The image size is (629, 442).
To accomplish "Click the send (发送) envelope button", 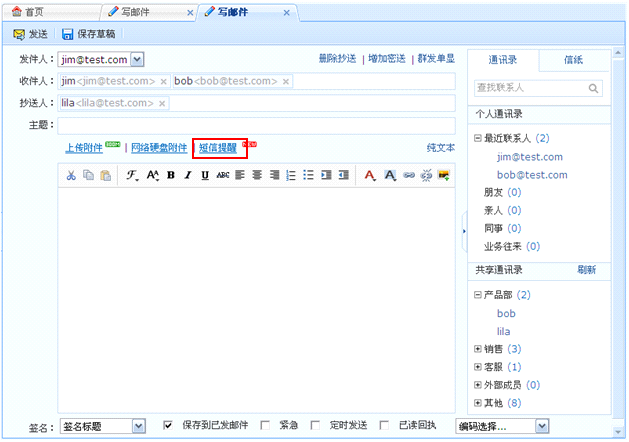I will pos(30,33).
